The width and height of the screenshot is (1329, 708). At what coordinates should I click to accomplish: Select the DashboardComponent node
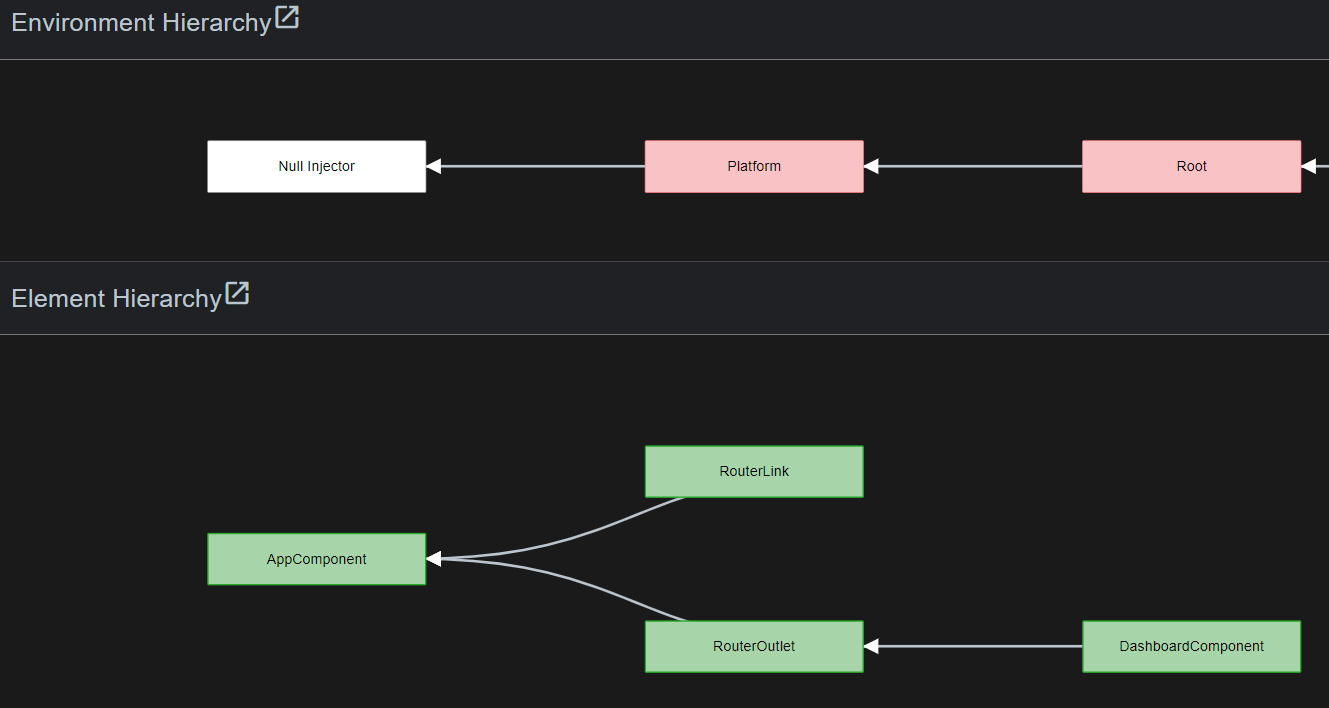tap(1191, 646)
